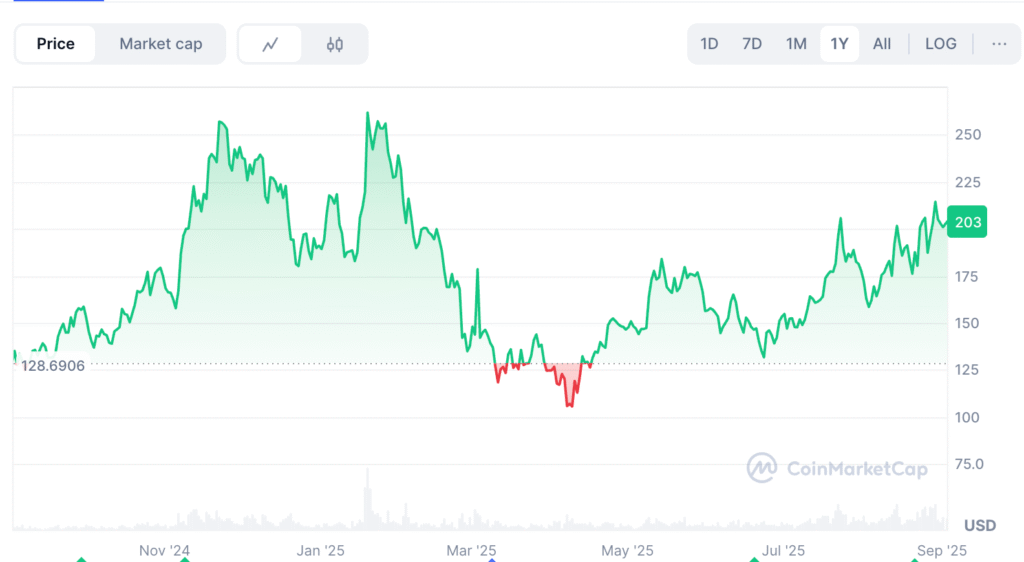
Task: Switch to line chart view
Action: [x=270, y=44]
